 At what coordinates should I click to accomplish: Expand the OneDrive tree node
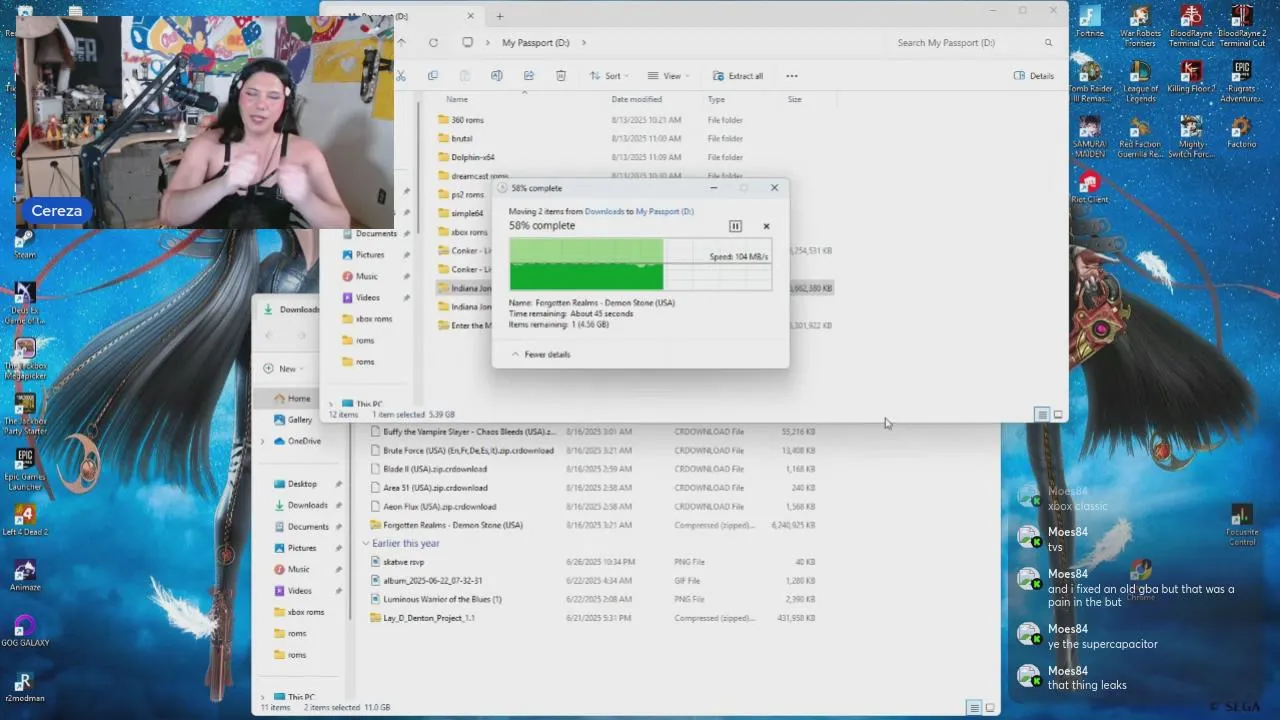tap(263, 441)
